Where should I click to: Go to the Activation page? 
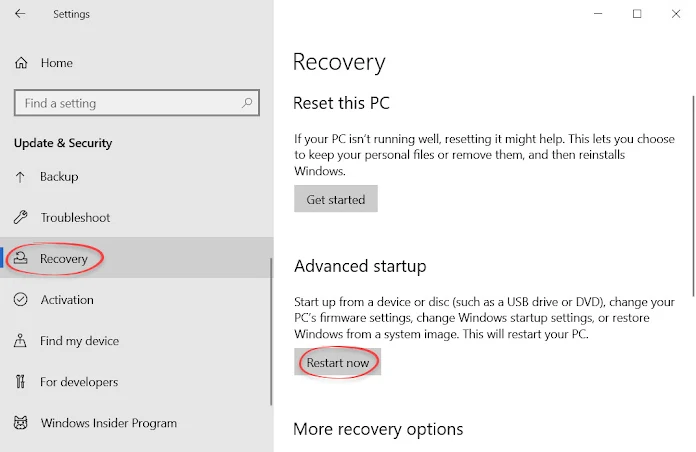click(66, 300)
